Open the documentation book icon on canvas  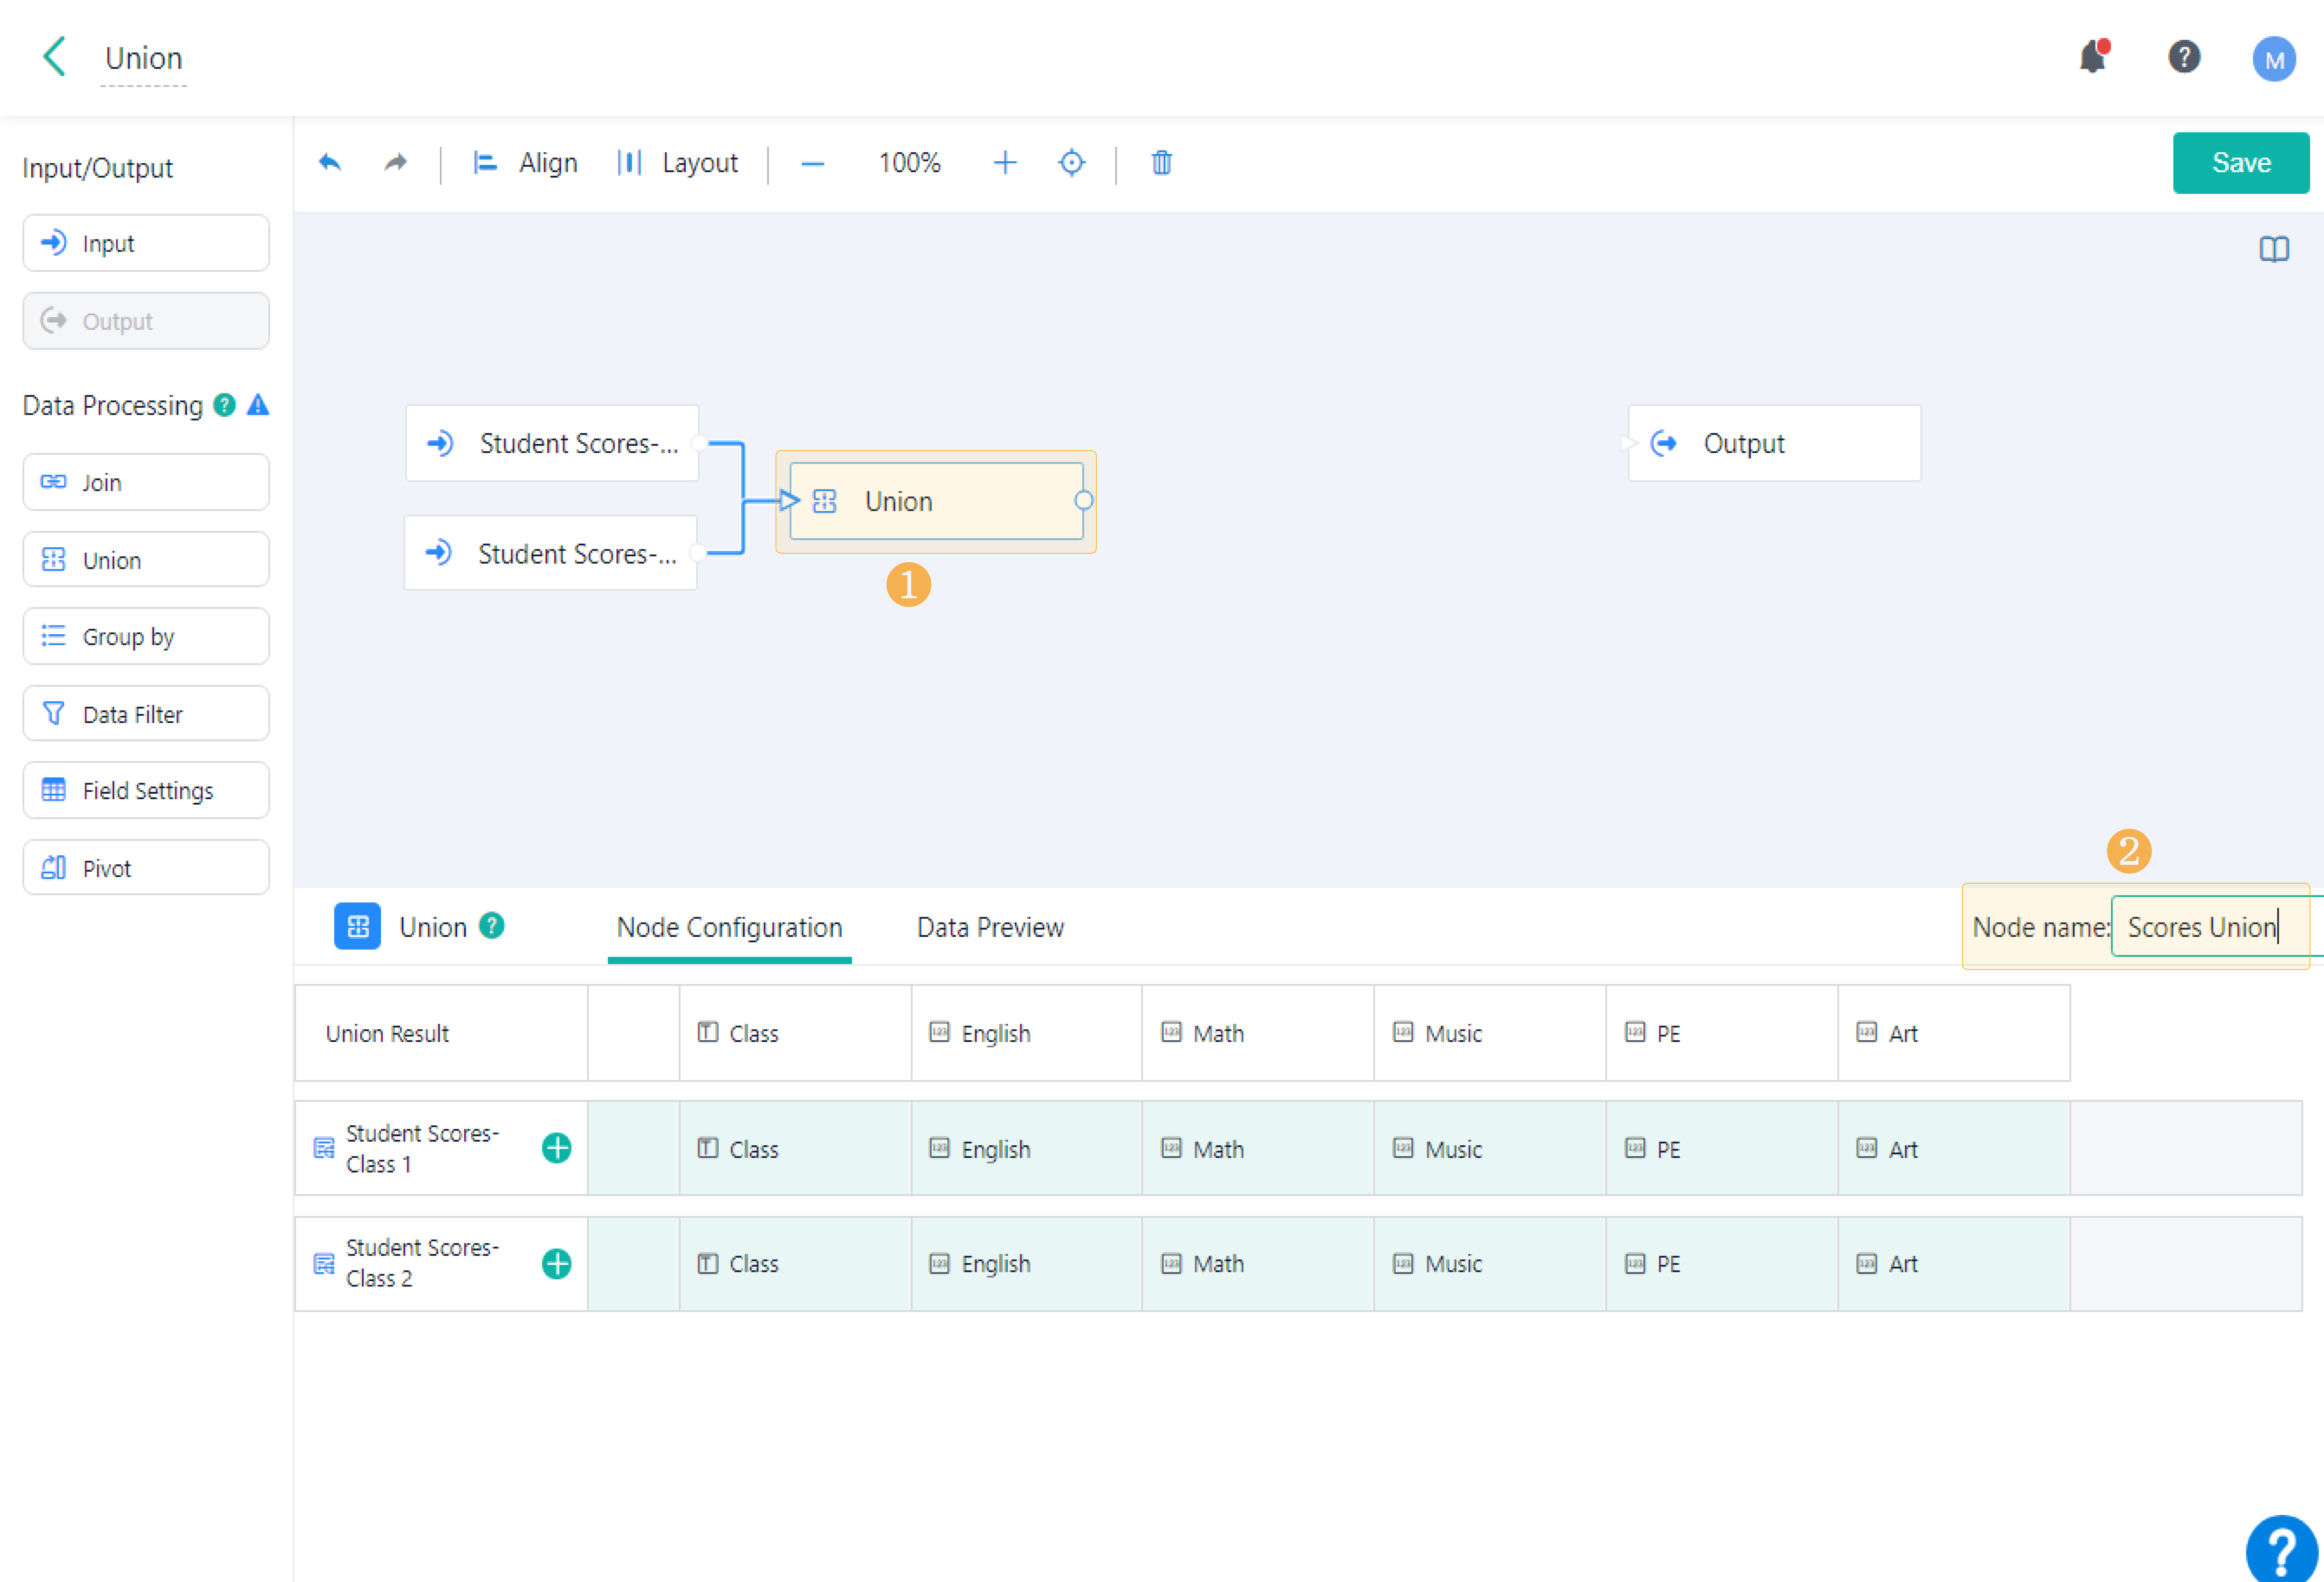[x=2274, y=249]
